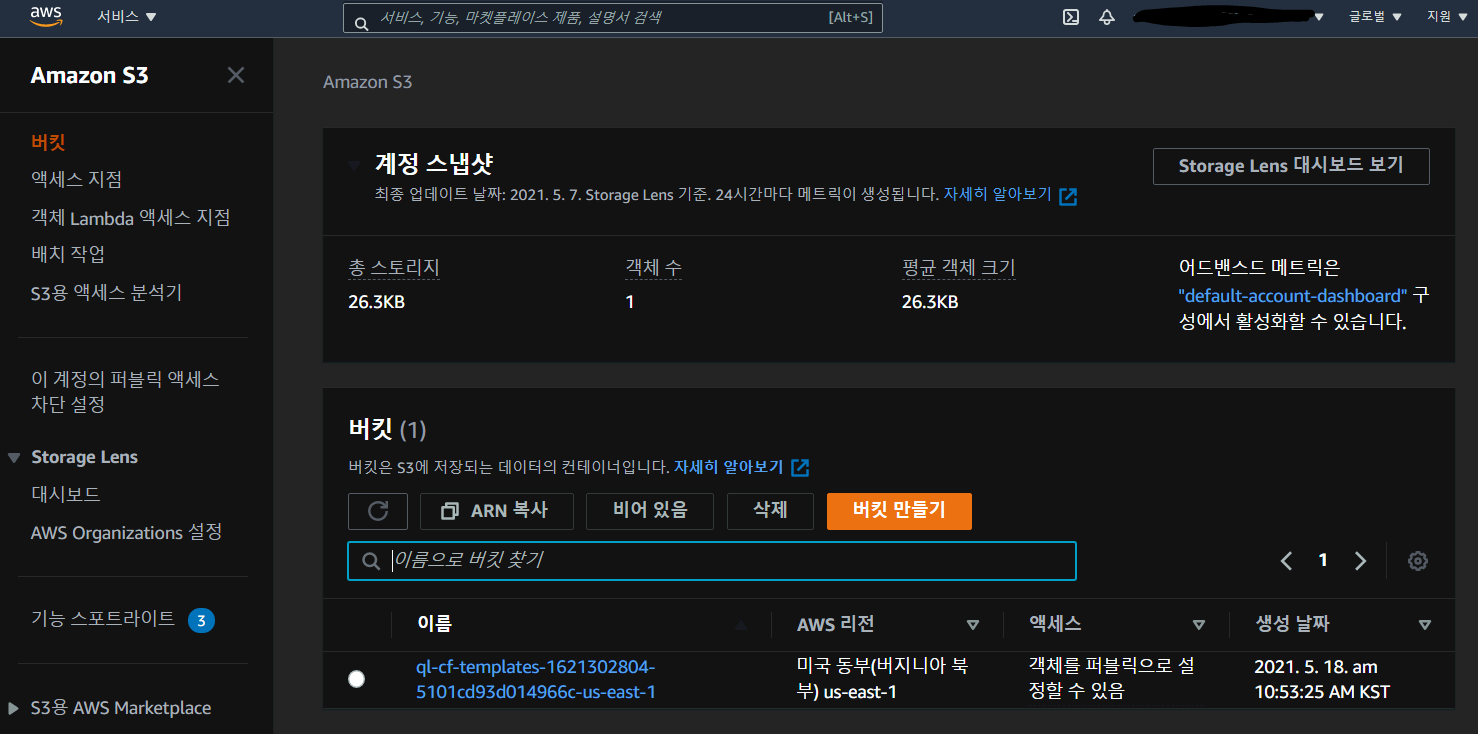
Task: Open 자세히 알아보기 link under 버킷
Action: pos(728,467)
